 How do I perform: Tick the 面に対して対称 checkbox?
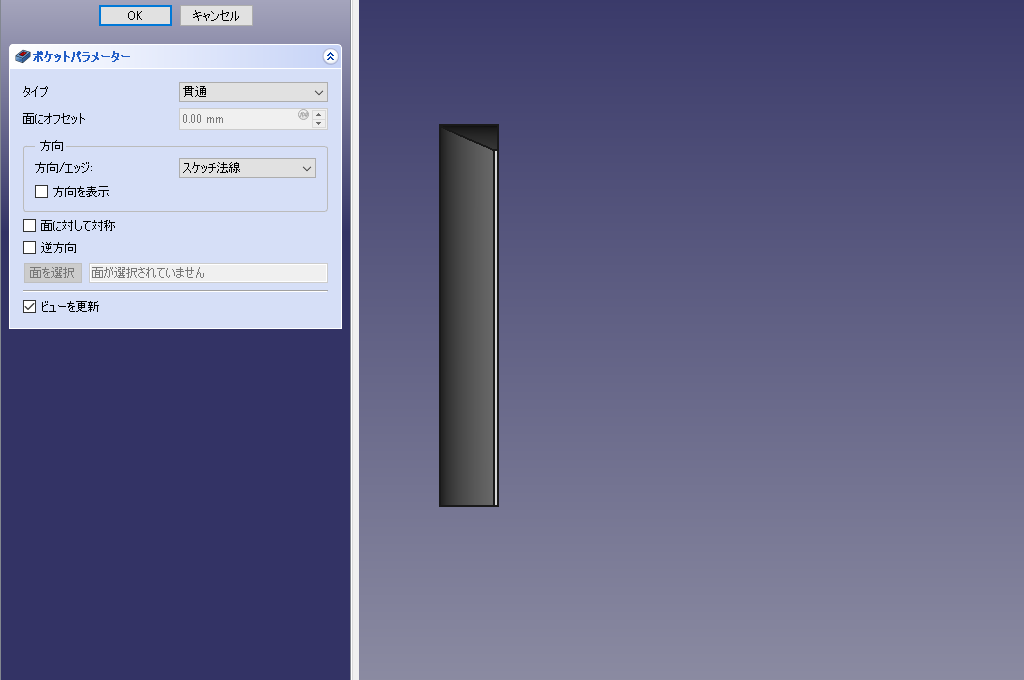pyautogui.click(x=29, y=226)
